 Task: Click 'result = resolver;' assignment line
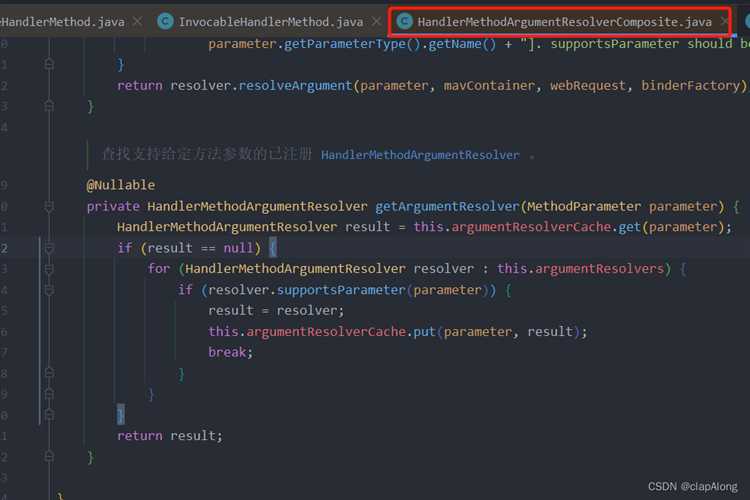click(x=276, y=311)
